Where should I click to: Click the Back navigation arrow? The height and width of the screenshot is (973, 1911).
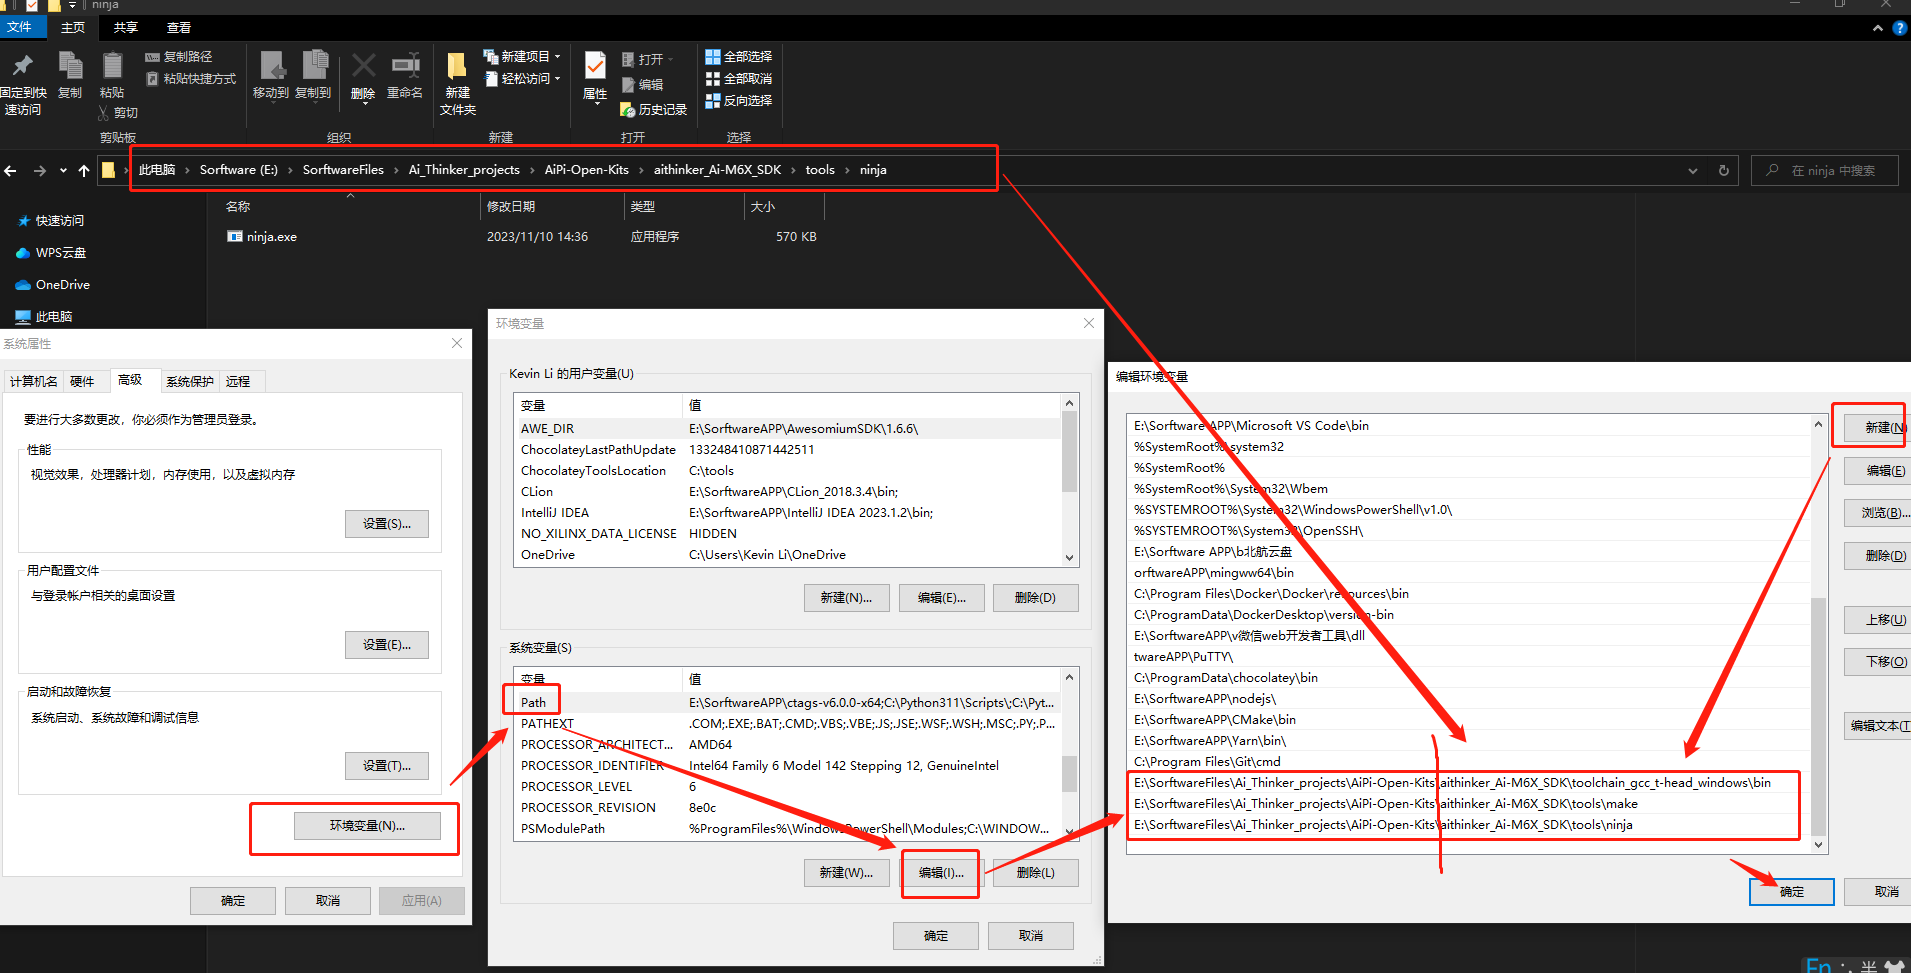10,171
